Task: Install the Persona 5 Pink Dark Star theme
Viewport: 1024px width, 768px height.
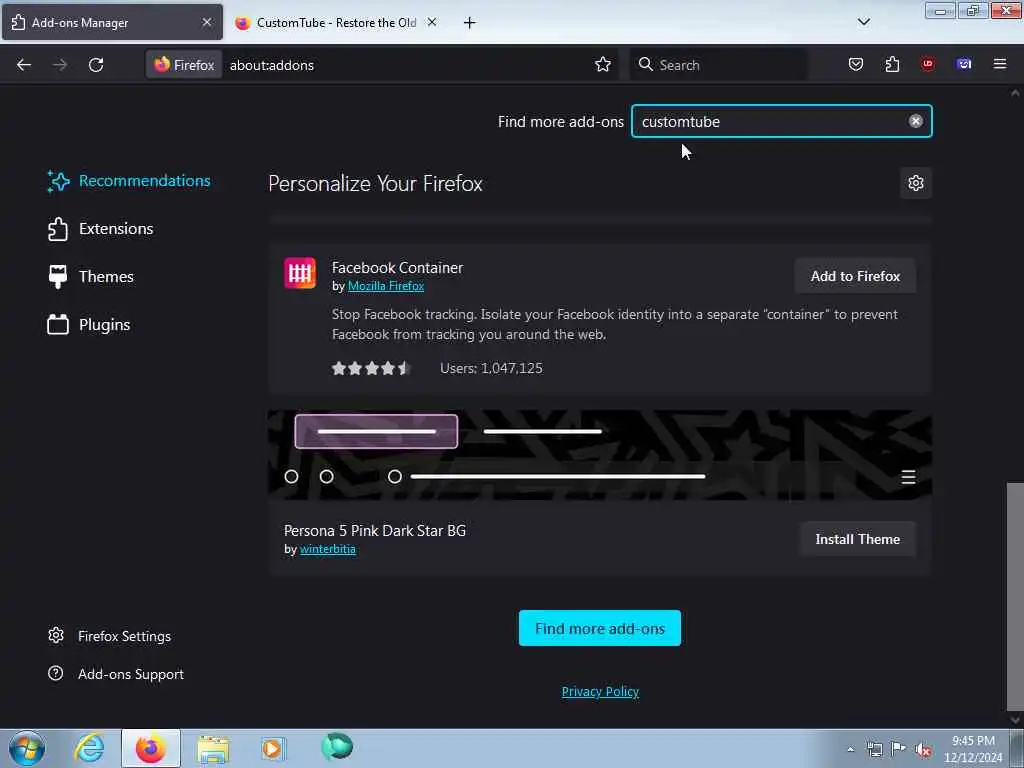Action: click(x=857, y=539)
